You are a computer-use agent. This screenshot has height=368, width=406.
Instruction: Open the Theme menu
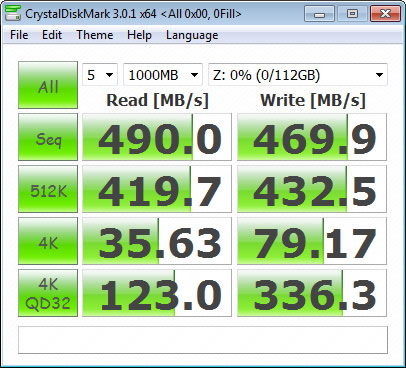[x=95, y=35]
